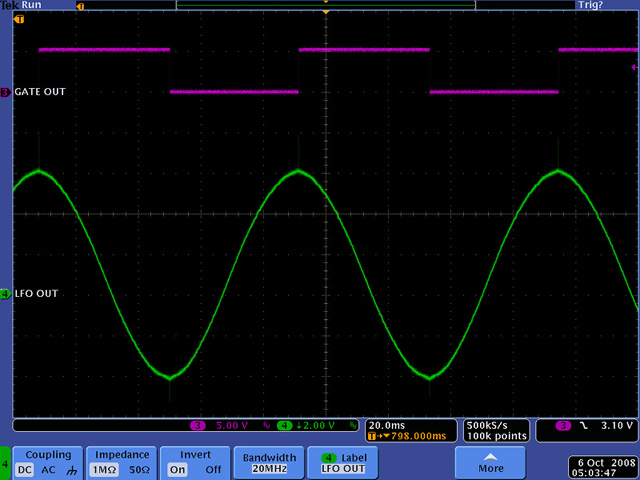Screen dimensions: 640x480
Task: Choose 50Ω input impedance
Action: tap(139, 470)
